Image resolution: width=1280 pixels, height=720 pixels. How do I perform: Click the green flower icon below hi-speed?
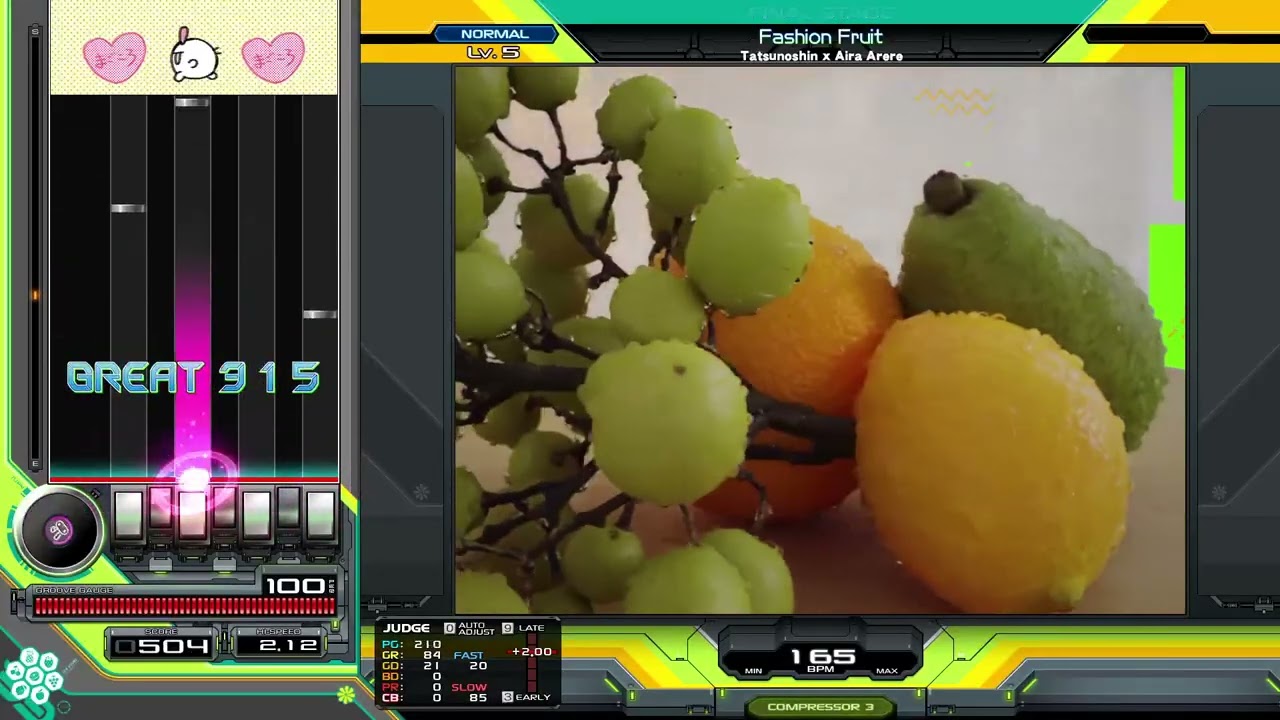(x=346, y=693)
